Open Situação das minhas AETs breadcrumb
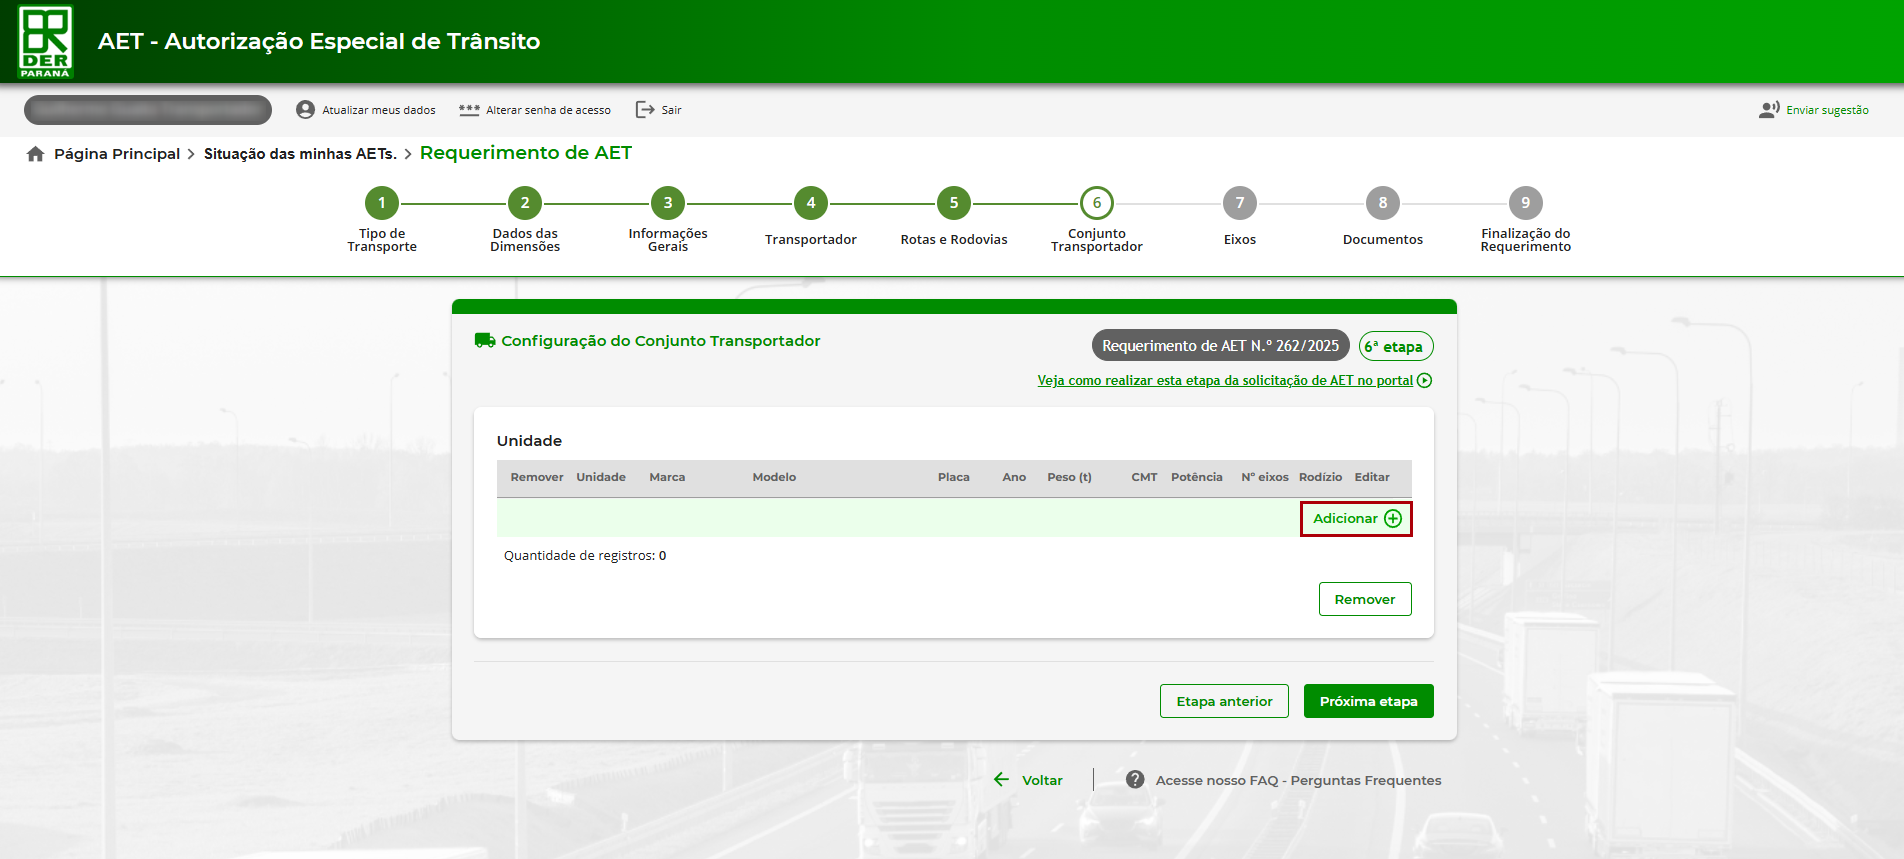 300,154
